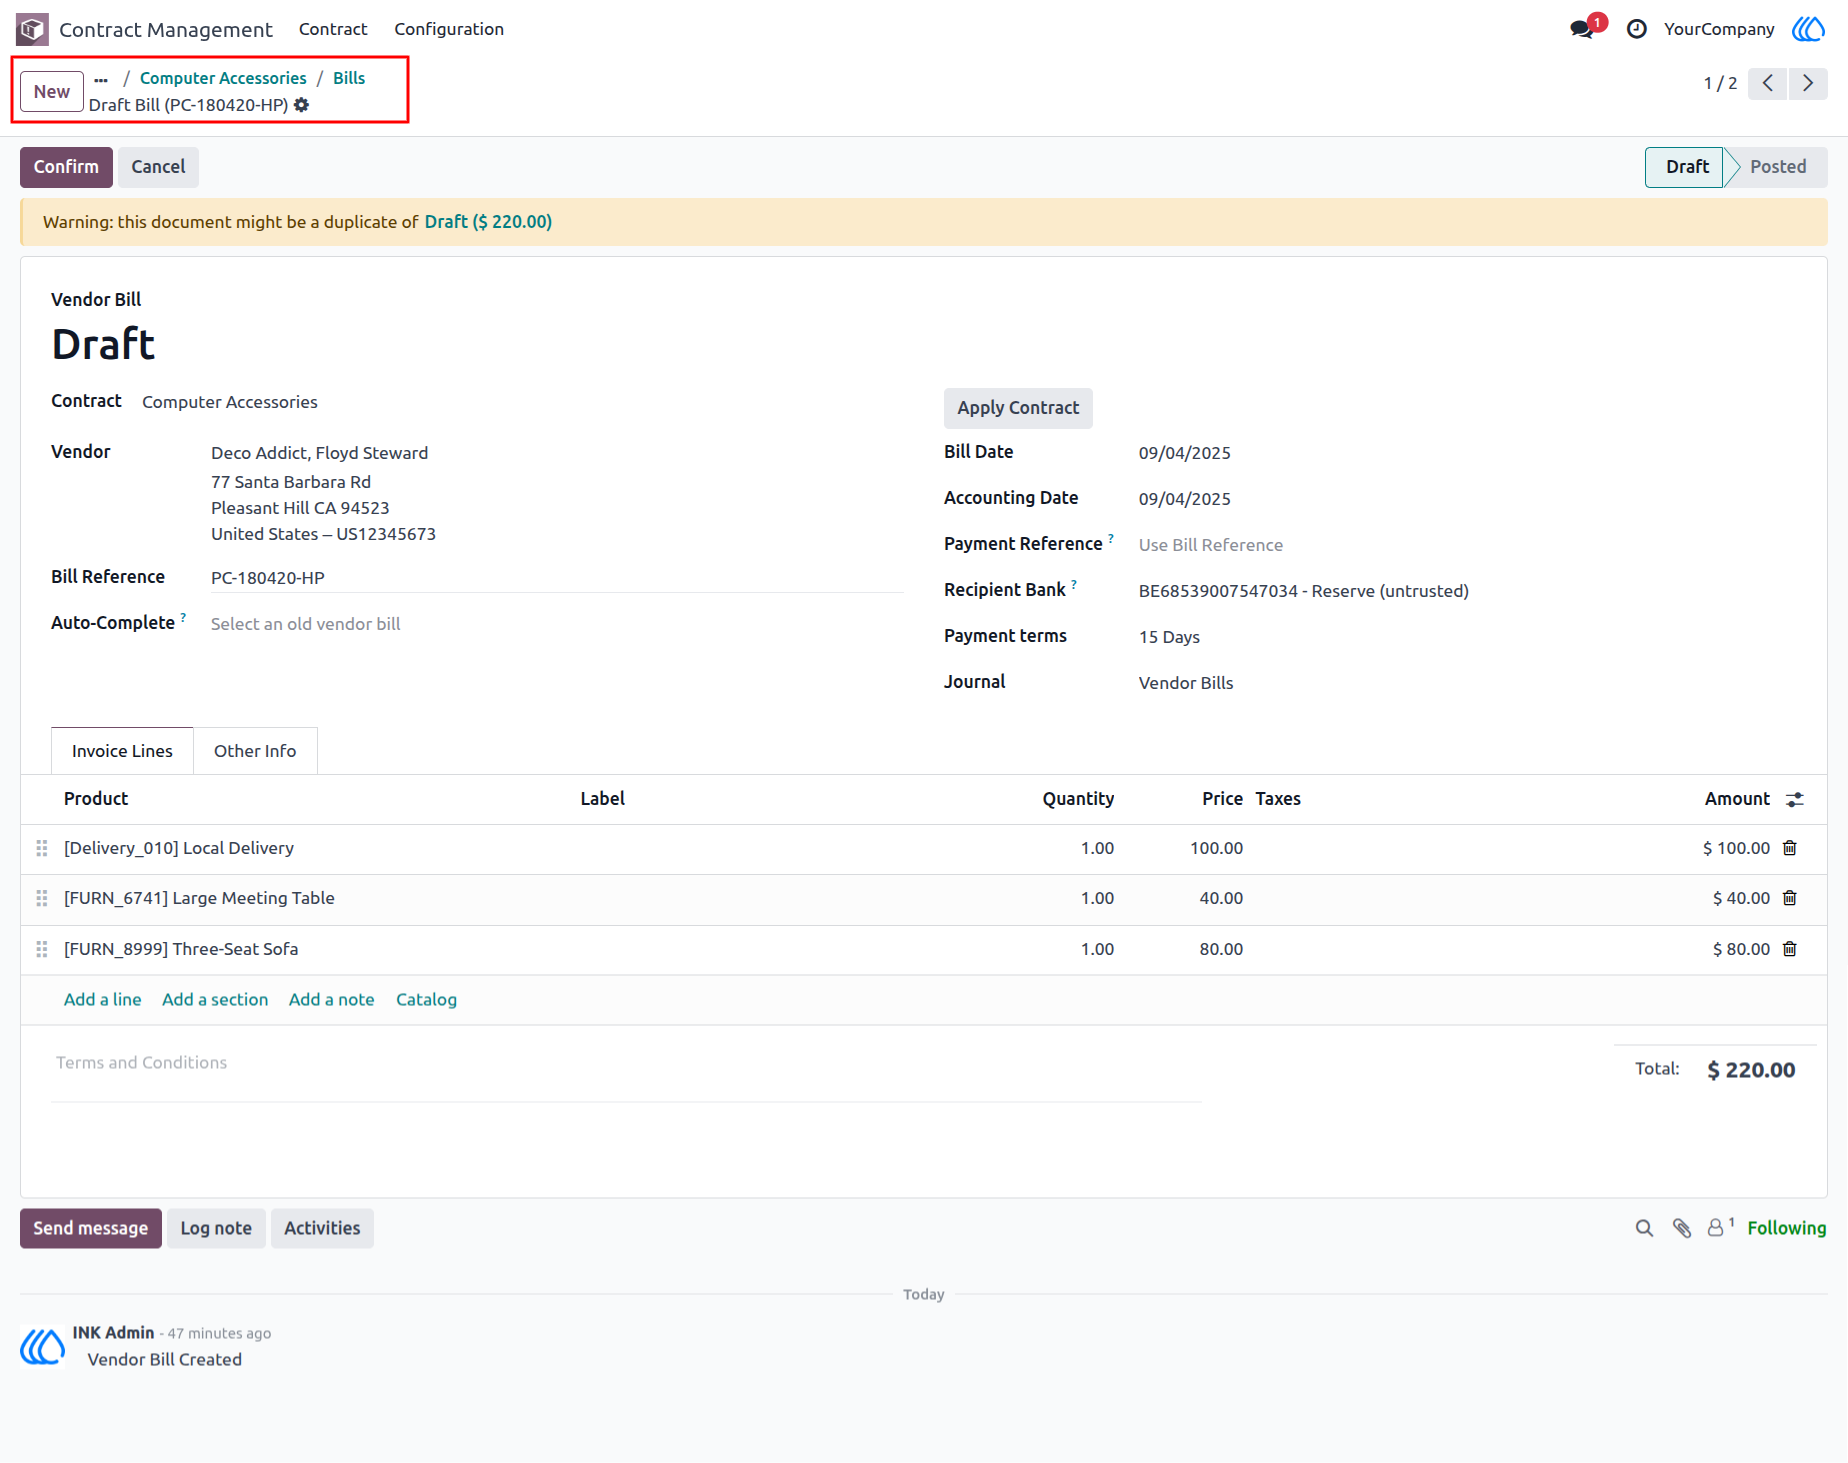Go to previous record arrow
This screenshot has width=1848, height=1463.
(1768, 83)
